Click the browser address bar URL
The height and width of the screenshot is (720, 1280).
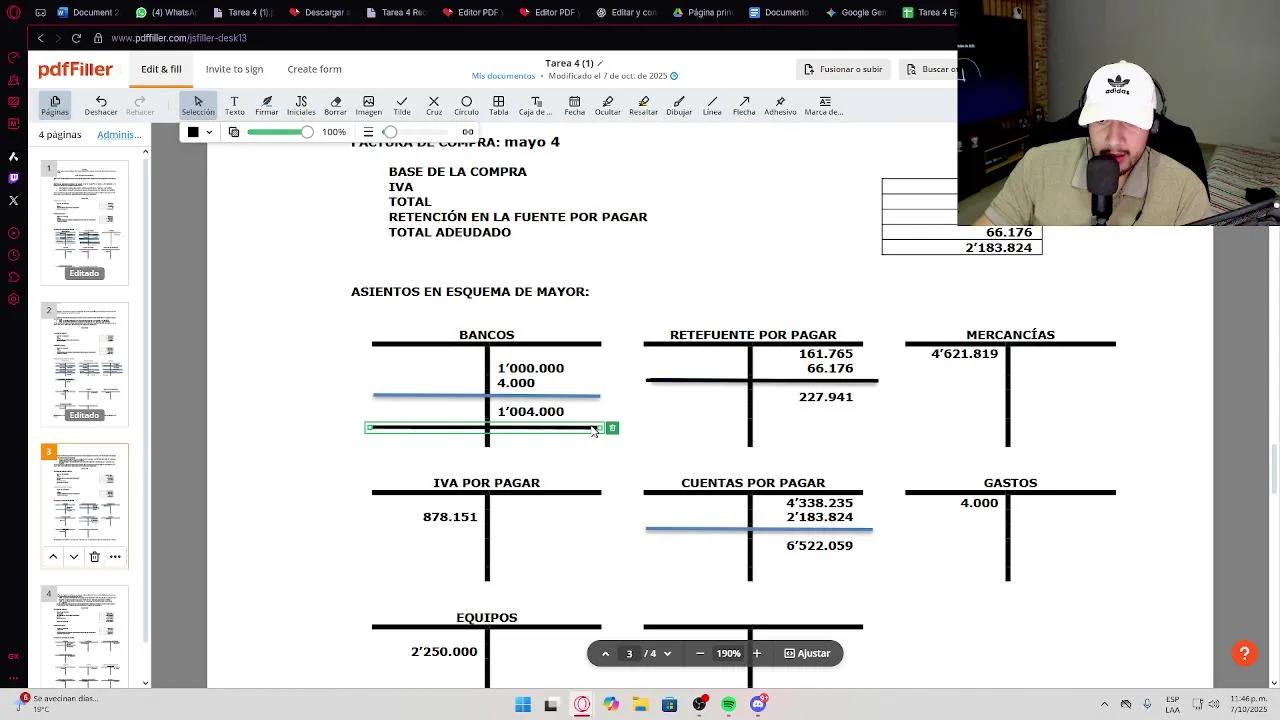[x=179, y=38]
